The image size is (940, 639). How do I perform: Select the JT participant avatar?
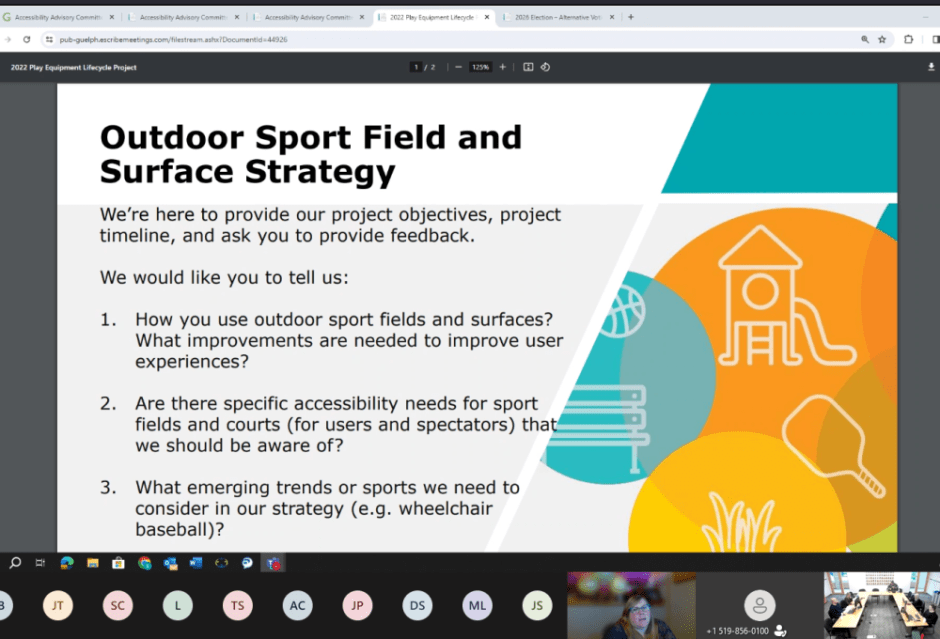(x=58, y=605)
